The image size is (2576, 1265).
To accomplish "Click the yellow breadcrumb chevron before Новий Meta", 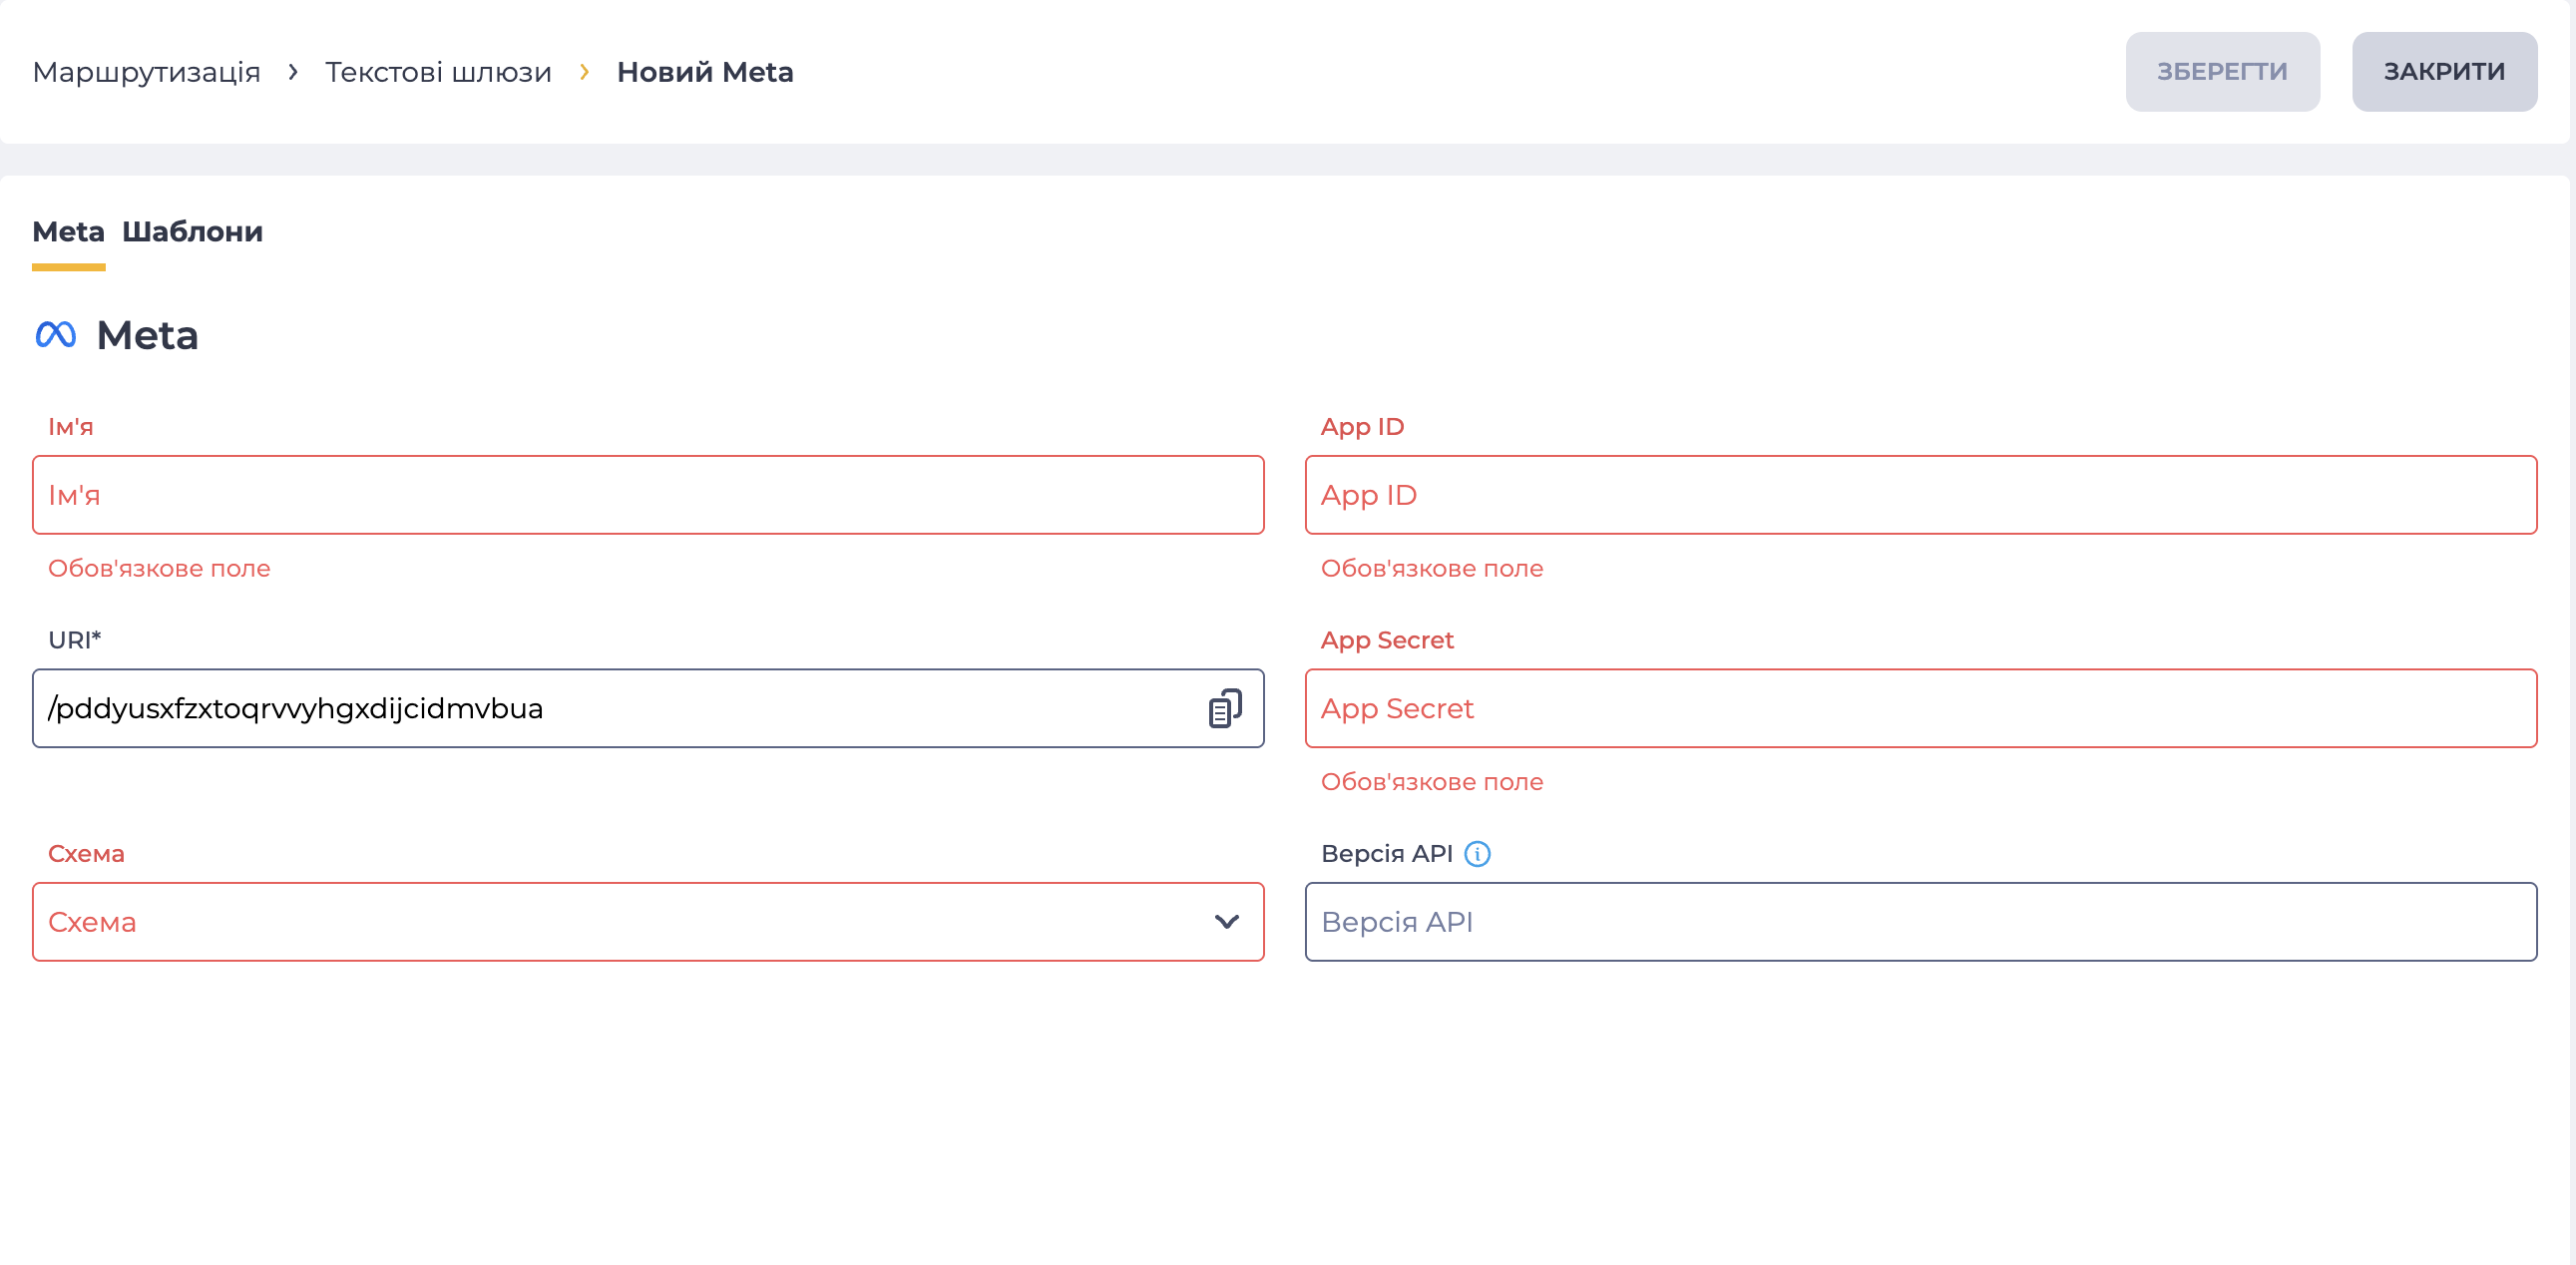I will pyautogui.click(x=584, y=72).
